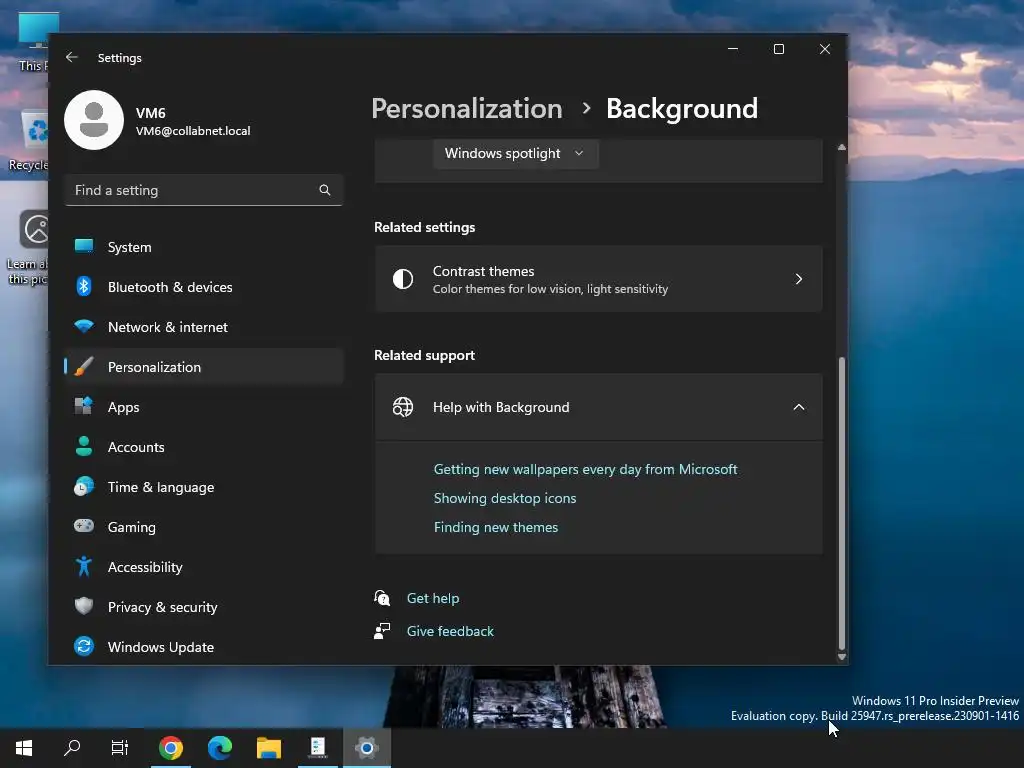Select Network & internet category

204,327
